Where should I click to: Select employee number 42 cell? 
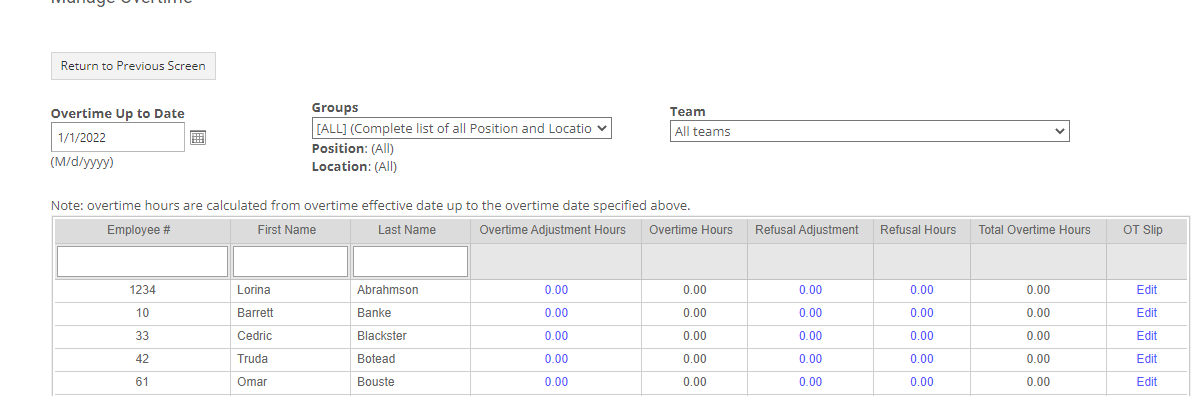[142, 359]
